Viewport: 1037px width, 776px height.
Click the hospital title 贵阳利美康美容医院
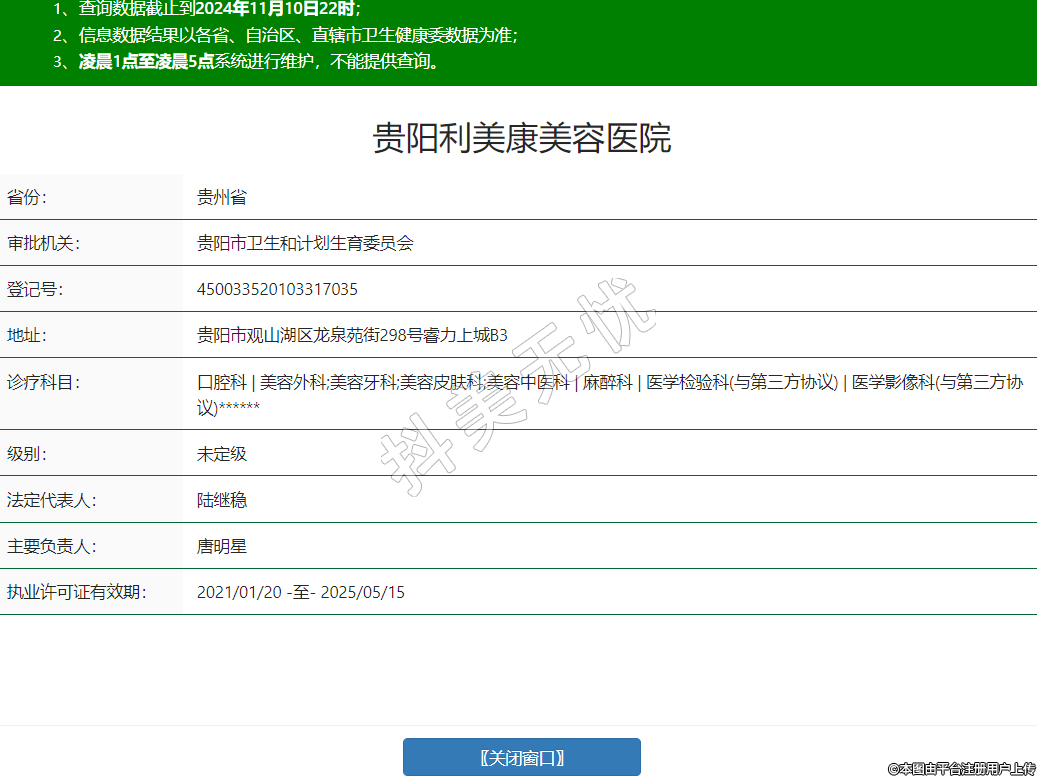point(521,138)
